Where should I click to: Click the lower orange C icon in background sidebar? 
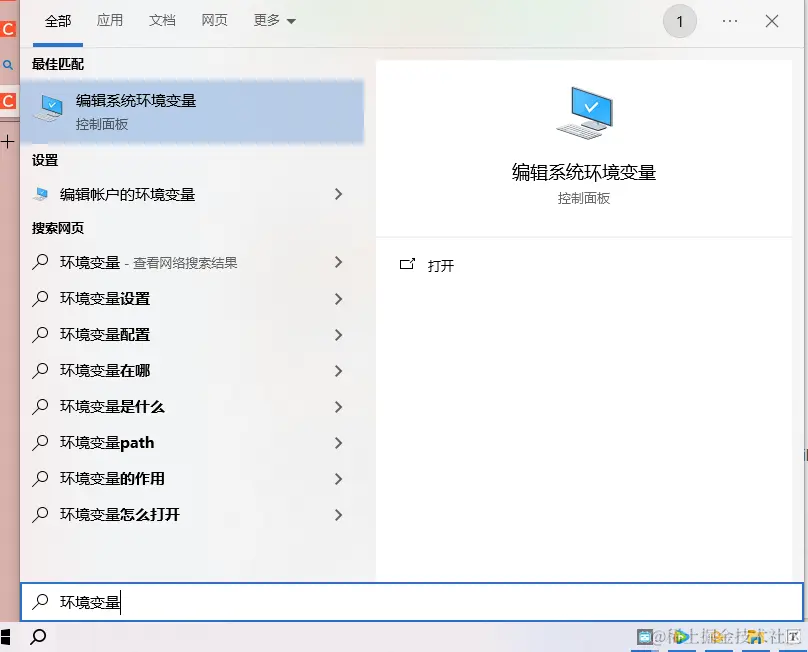click(x=8, y=101)
